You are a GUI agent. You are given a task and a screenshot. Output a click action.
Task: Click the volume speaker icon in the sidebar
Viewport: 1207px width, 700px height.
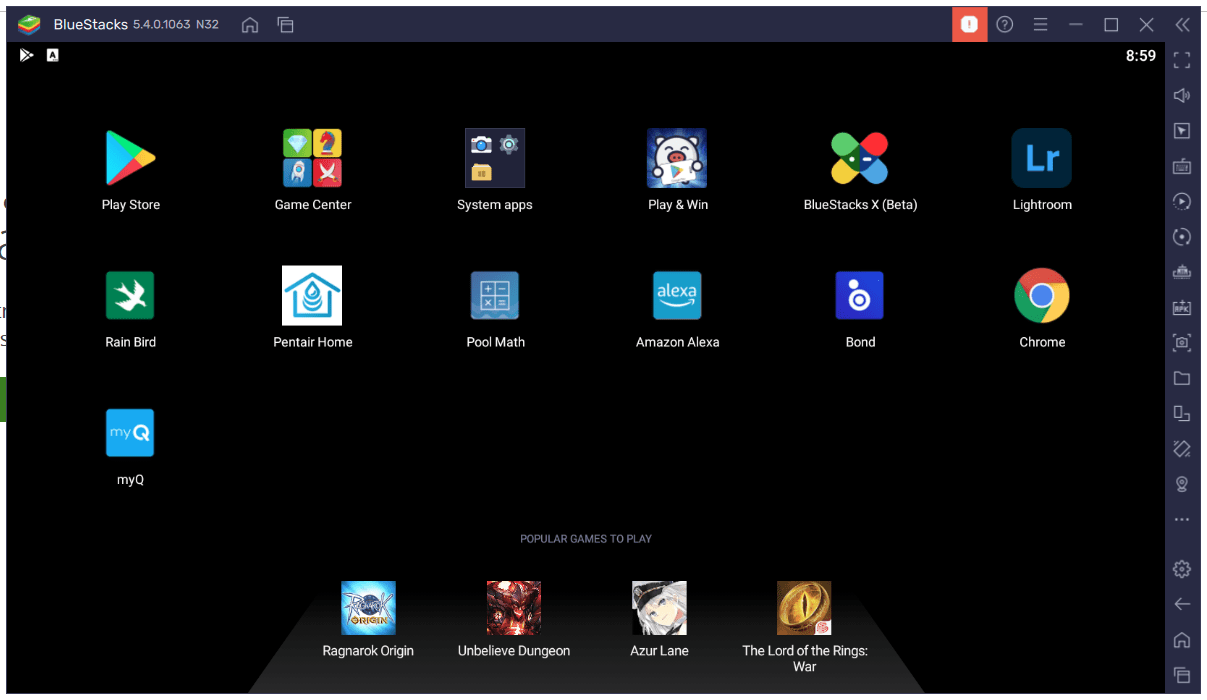[1182, 95]
